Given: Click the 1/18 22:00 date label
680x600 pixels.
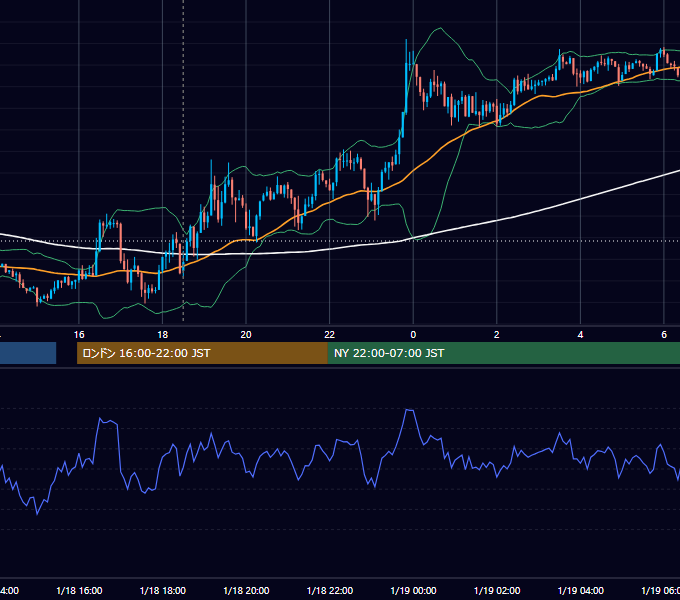Looking at the screenshot, I should point(330,590).
